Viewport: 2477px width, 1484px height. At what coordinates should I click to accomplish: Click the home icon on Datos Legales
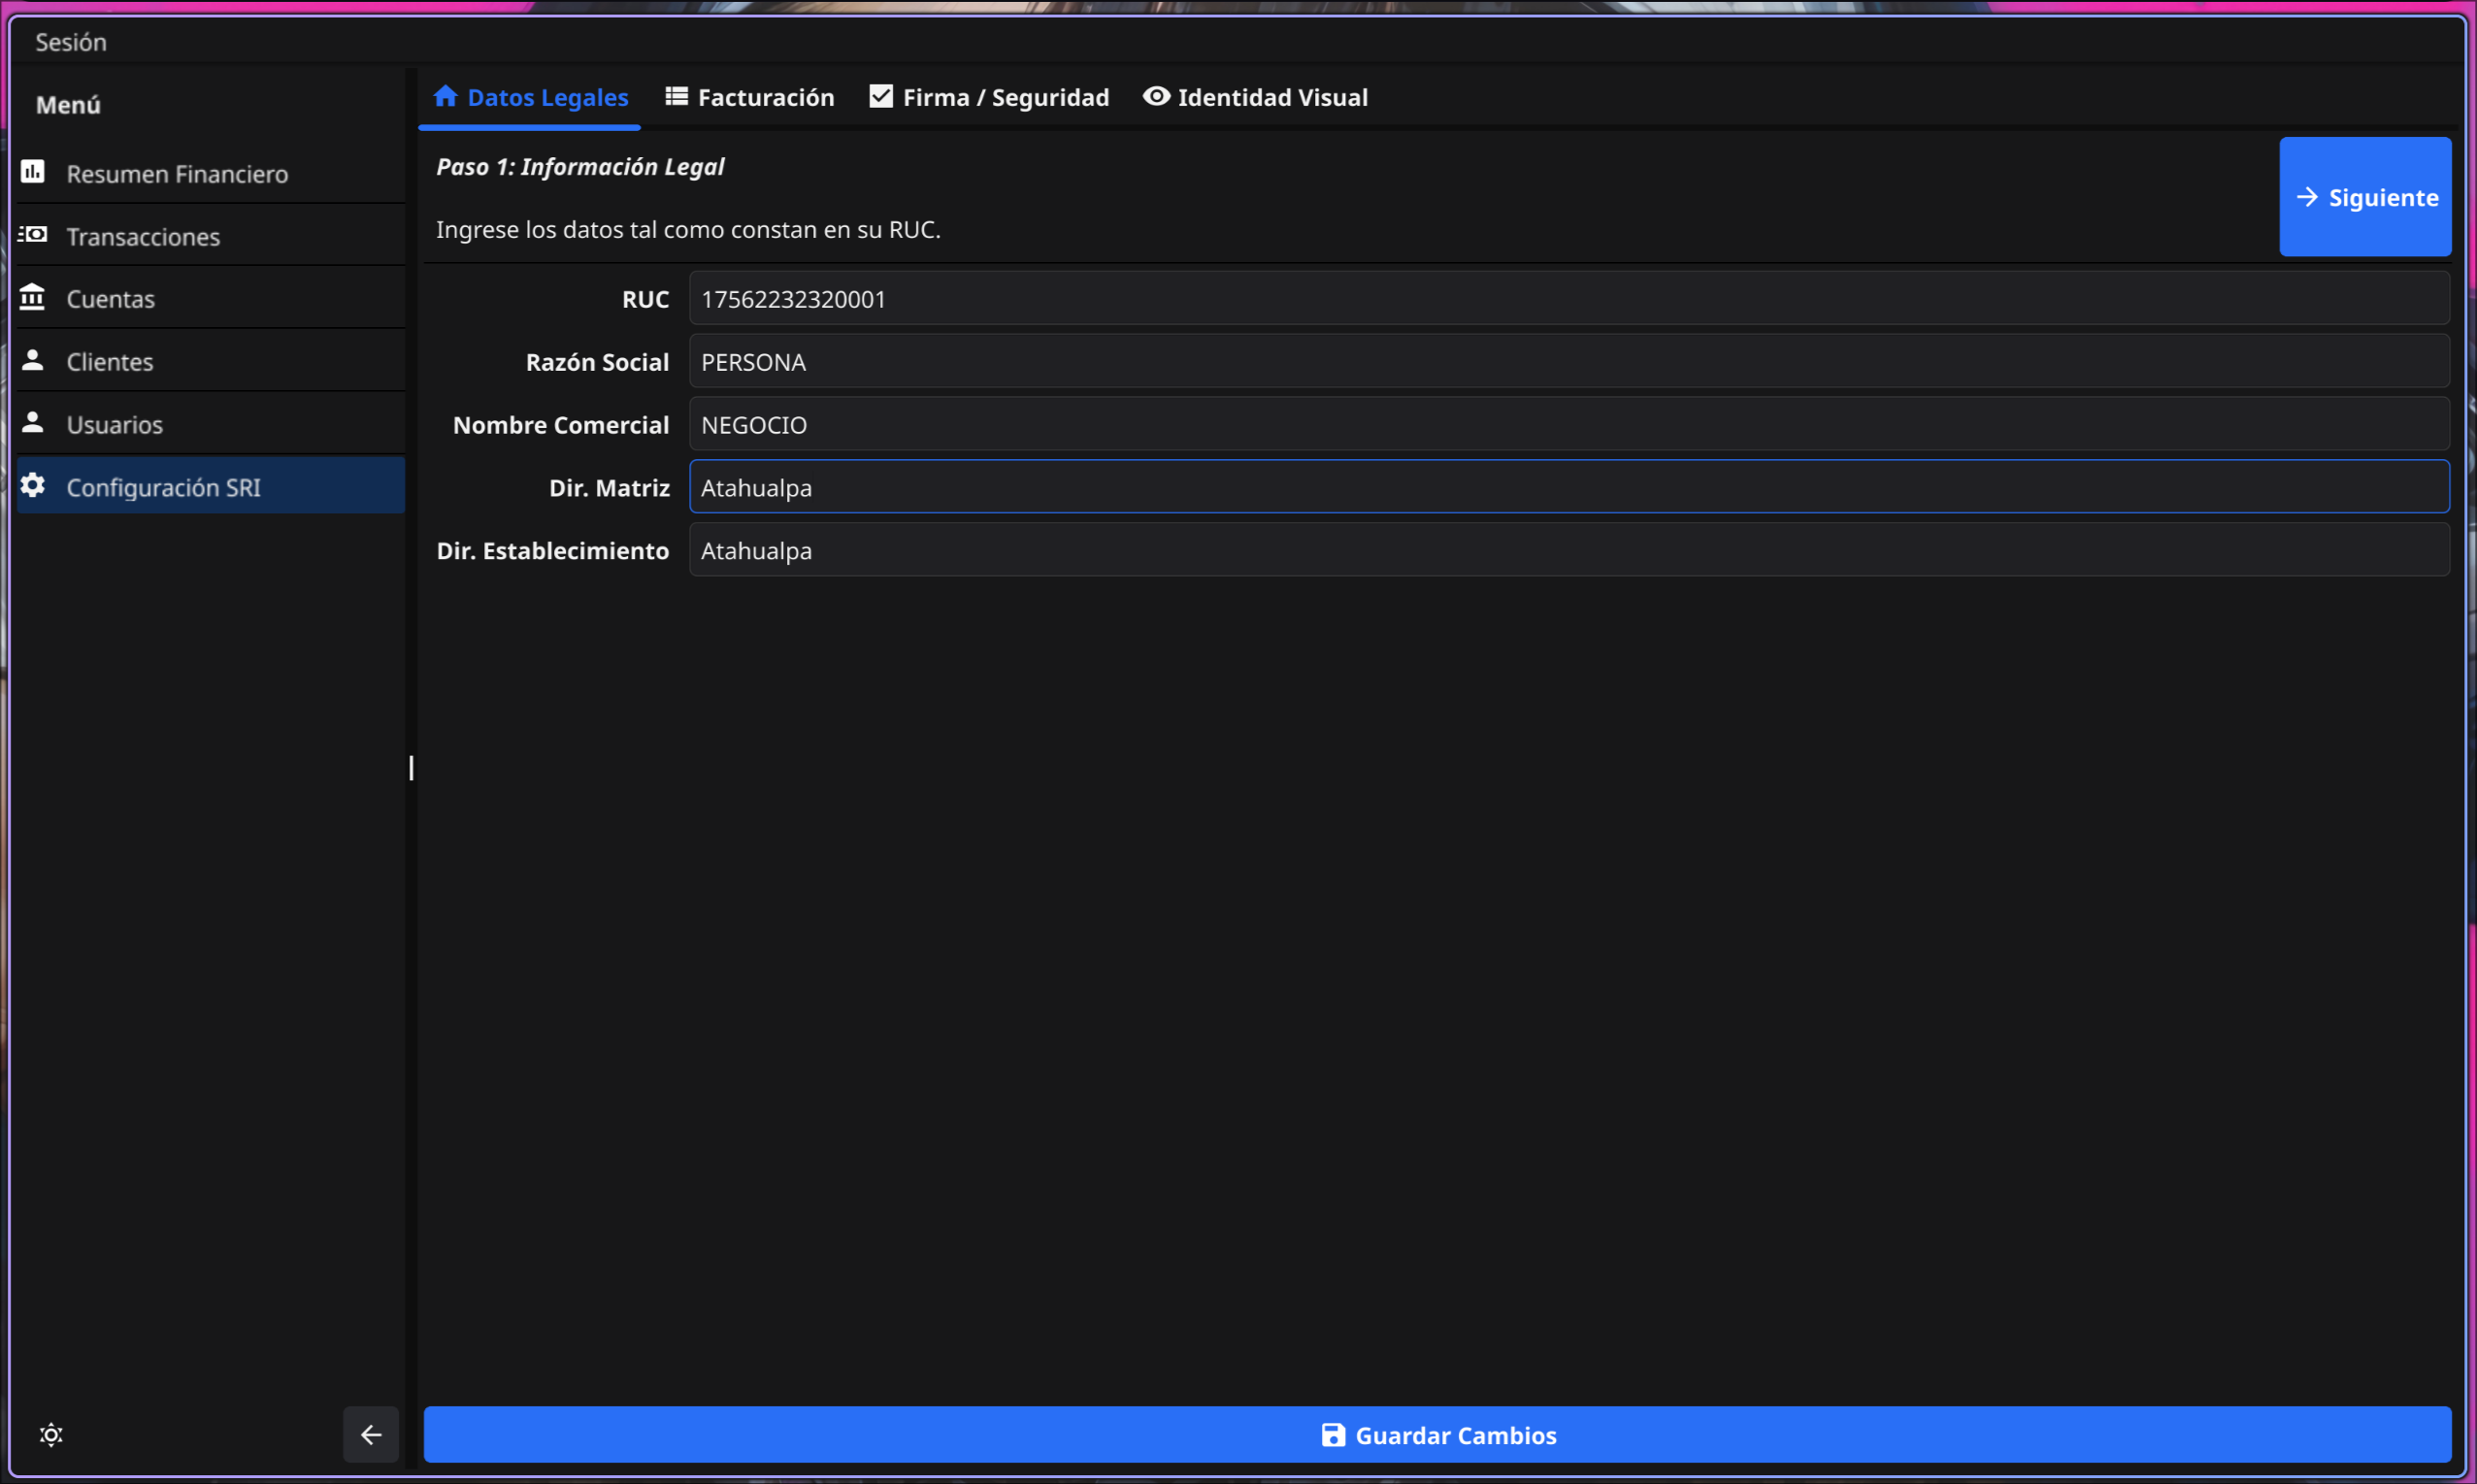(x=446, y=95)
